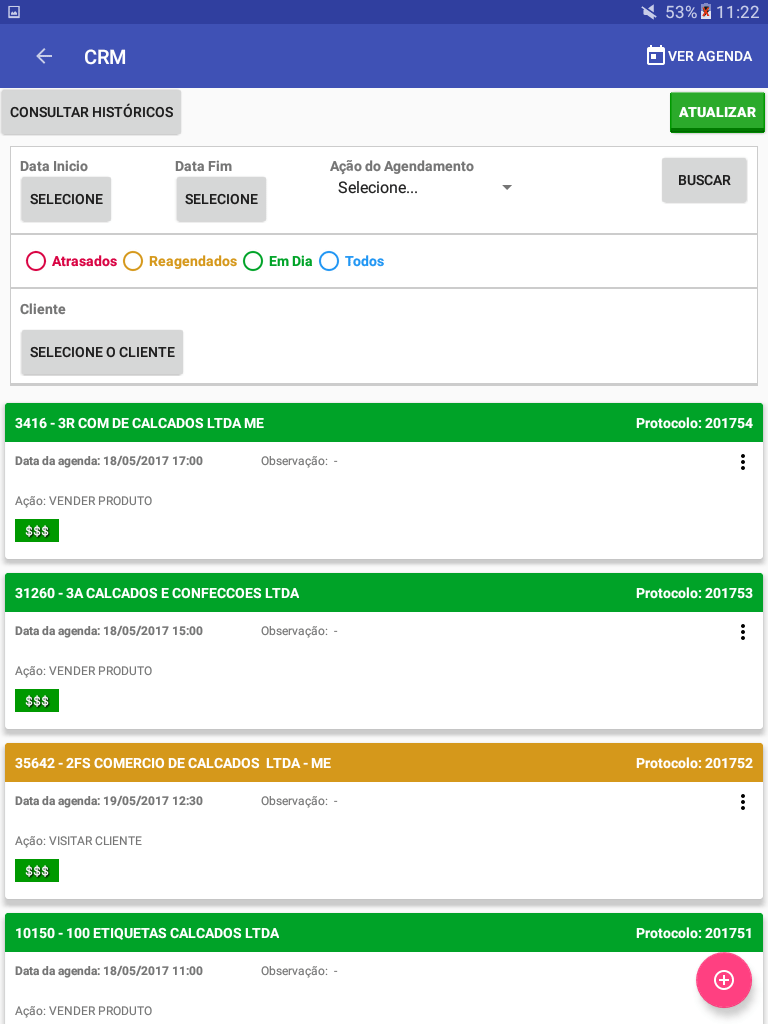Click the green ATUALIZAR button
The width and height of the screenshot is (768, 1024).
point(717,112)
